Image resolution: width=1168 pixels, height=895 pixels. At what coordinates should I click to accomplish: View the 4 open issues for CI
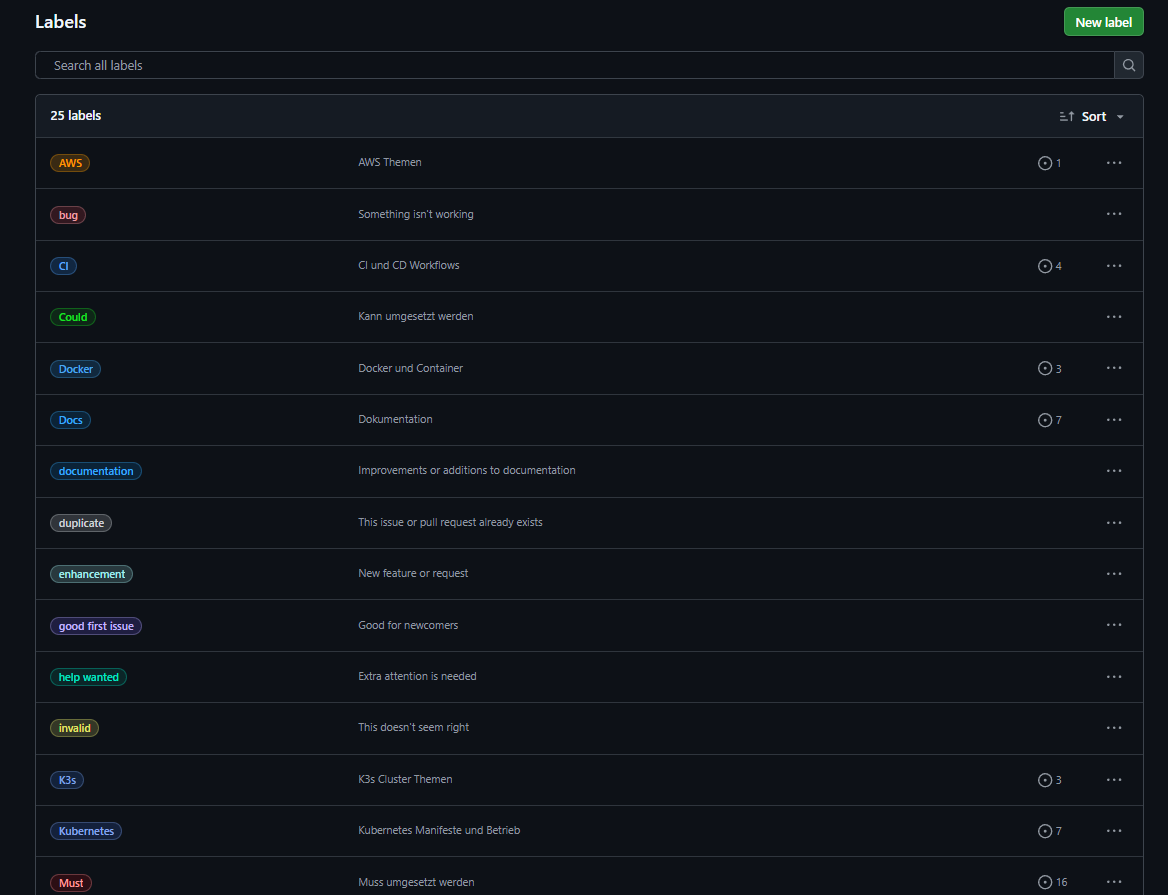[x=1050, y=266]
